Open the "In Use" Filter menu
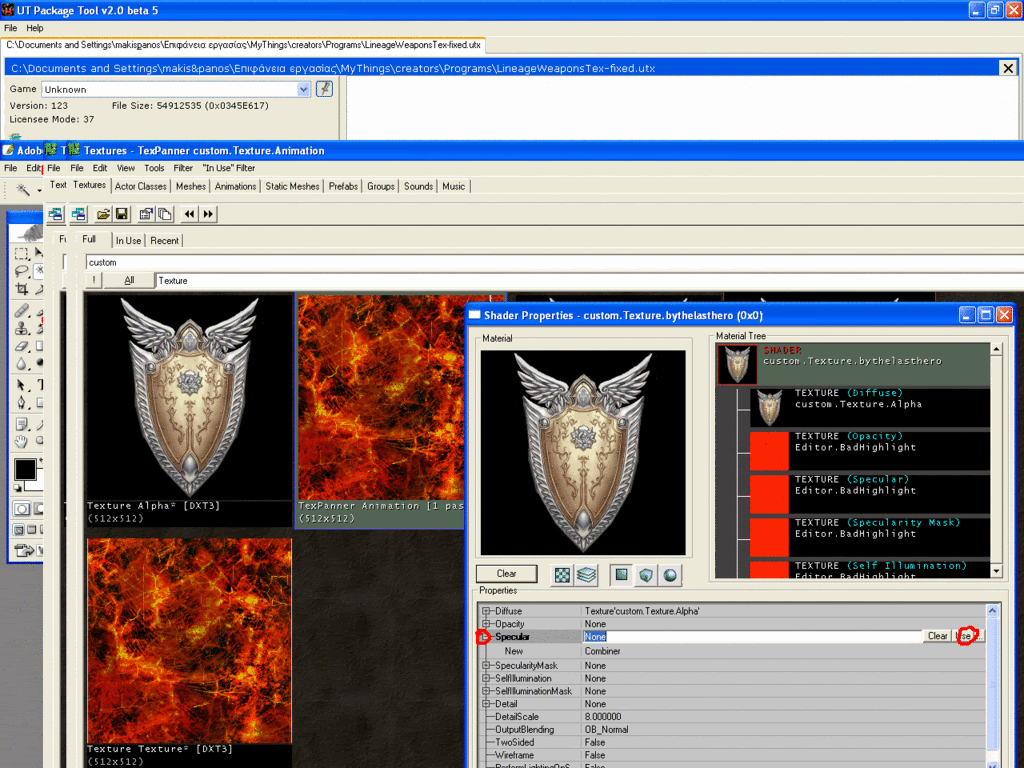This screenshot has height=768, width=1024. coord(228,168)
